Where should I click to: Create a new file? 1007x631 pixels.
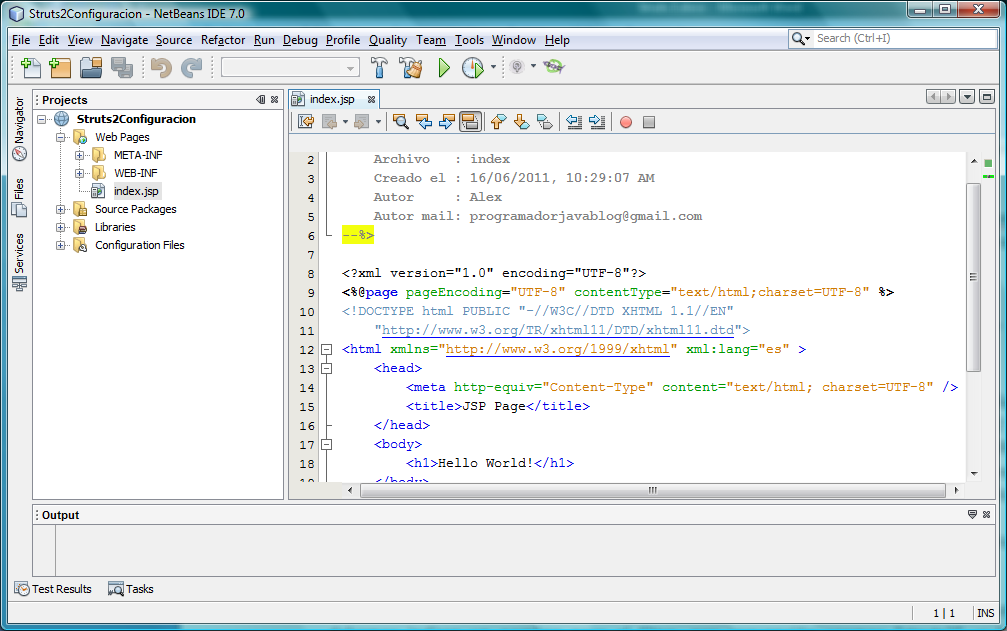click(30, 67)
